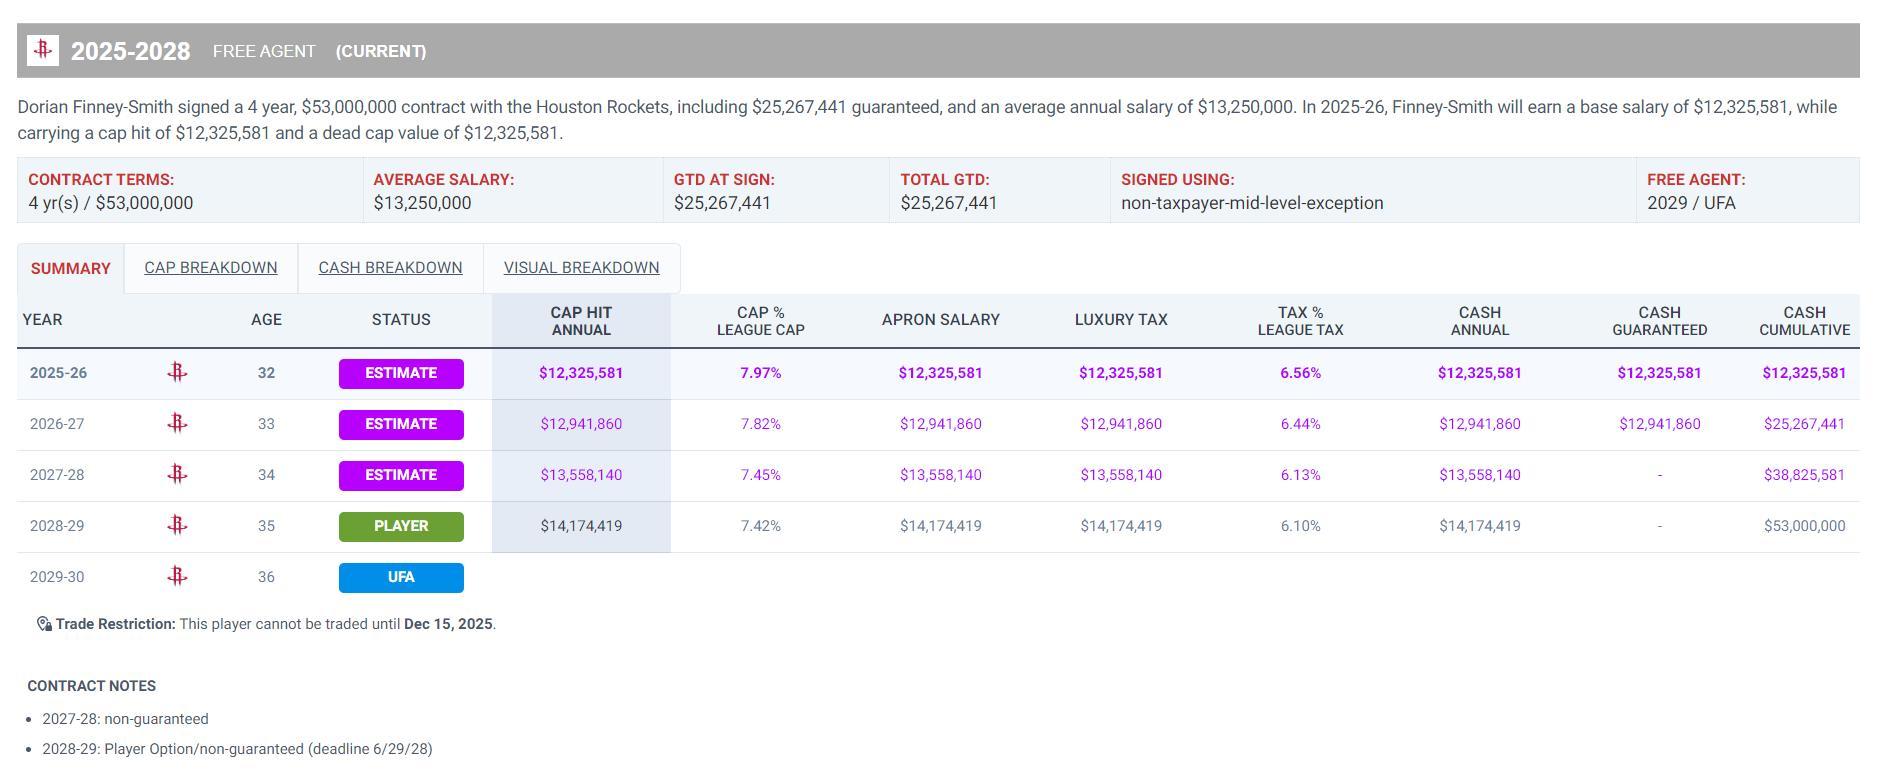Click the Rockets team icon in 2029-30 row
Image resolution: width=1877 pixels, height=771 pixels.
click(x=177, y=577)
